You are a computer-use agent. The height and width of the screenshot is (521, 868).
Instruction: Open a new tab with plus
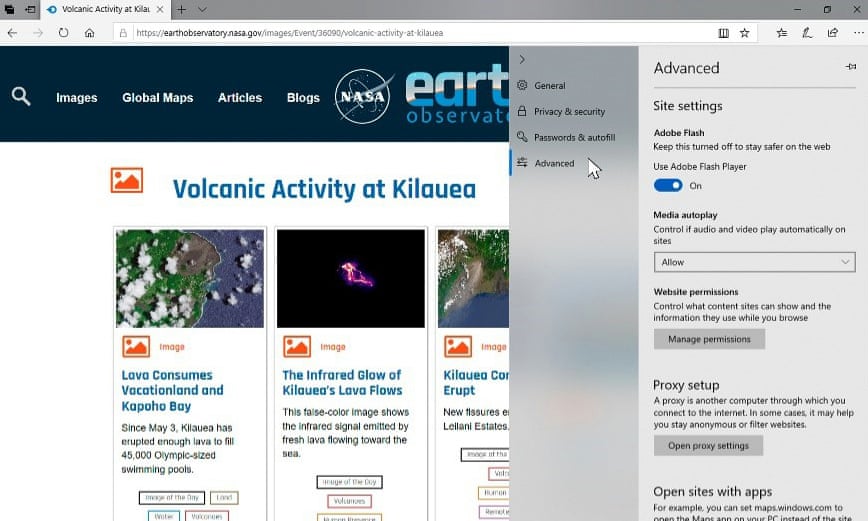pyautogui.click(x=181, y=9)
